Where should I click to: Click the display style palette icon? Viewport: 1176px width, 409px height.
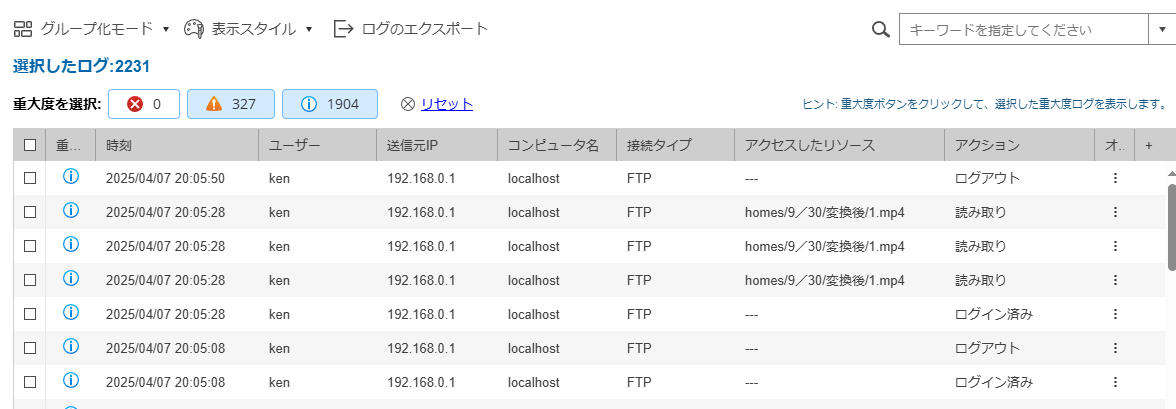pos(194,29)
